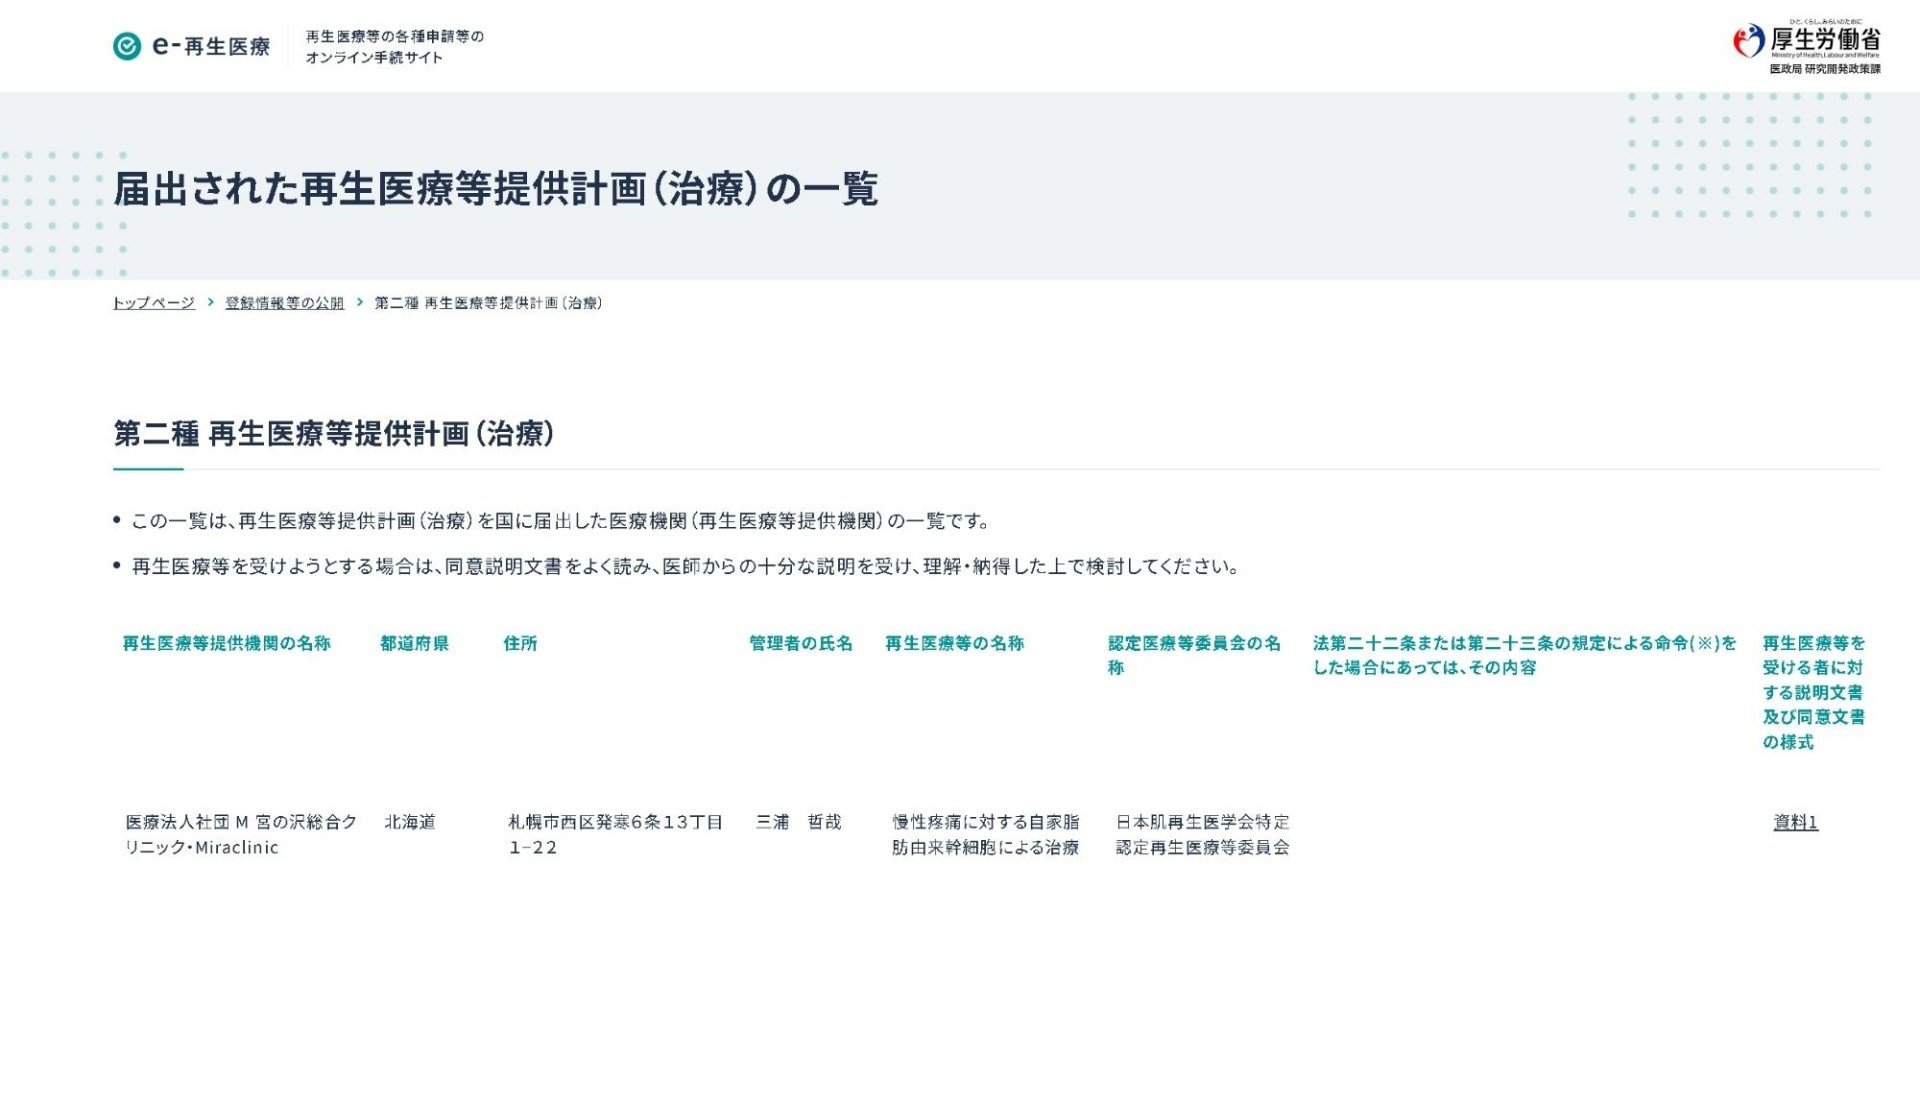The height and width of the screenshot is (1097, 1920).
Task: Click the 第二種 再生医療等提供計画(治療) section heading
Action: point(333,433)
